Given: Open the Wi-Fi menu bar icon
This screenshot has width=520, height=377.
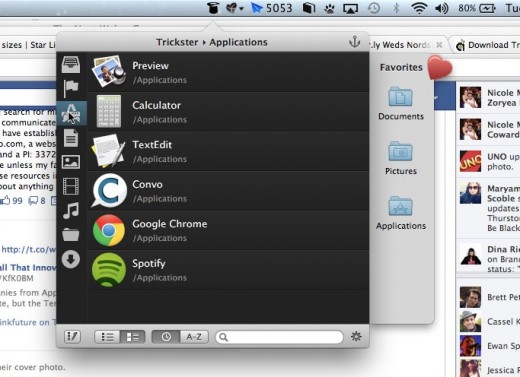Looking at the screenshot, I should point(419,8).
